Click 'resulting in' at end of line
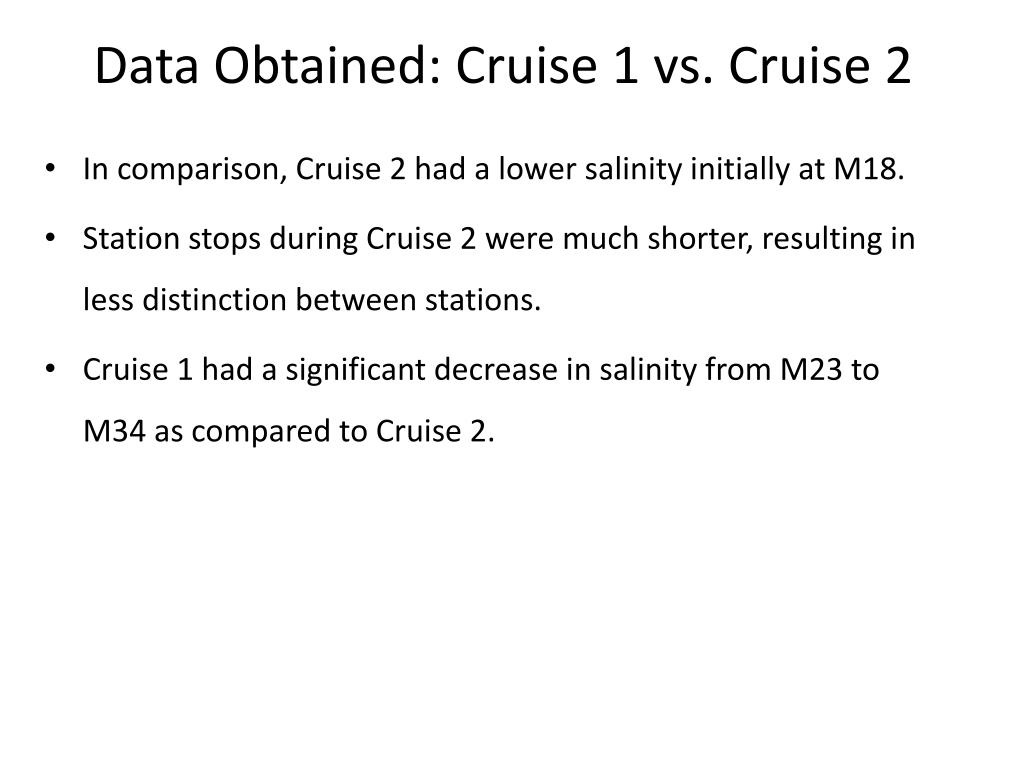 (838, 240)
